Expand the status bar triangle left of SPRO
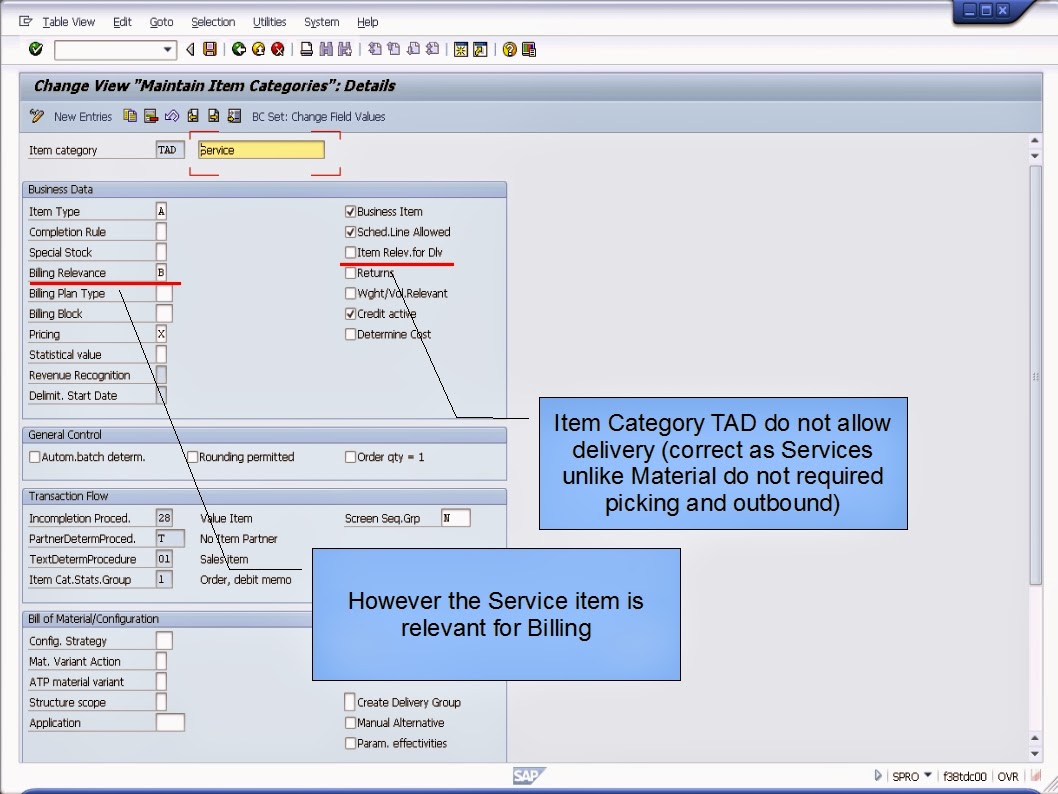The height and width of the screenshot is (794, 1058). click(878, 776)
